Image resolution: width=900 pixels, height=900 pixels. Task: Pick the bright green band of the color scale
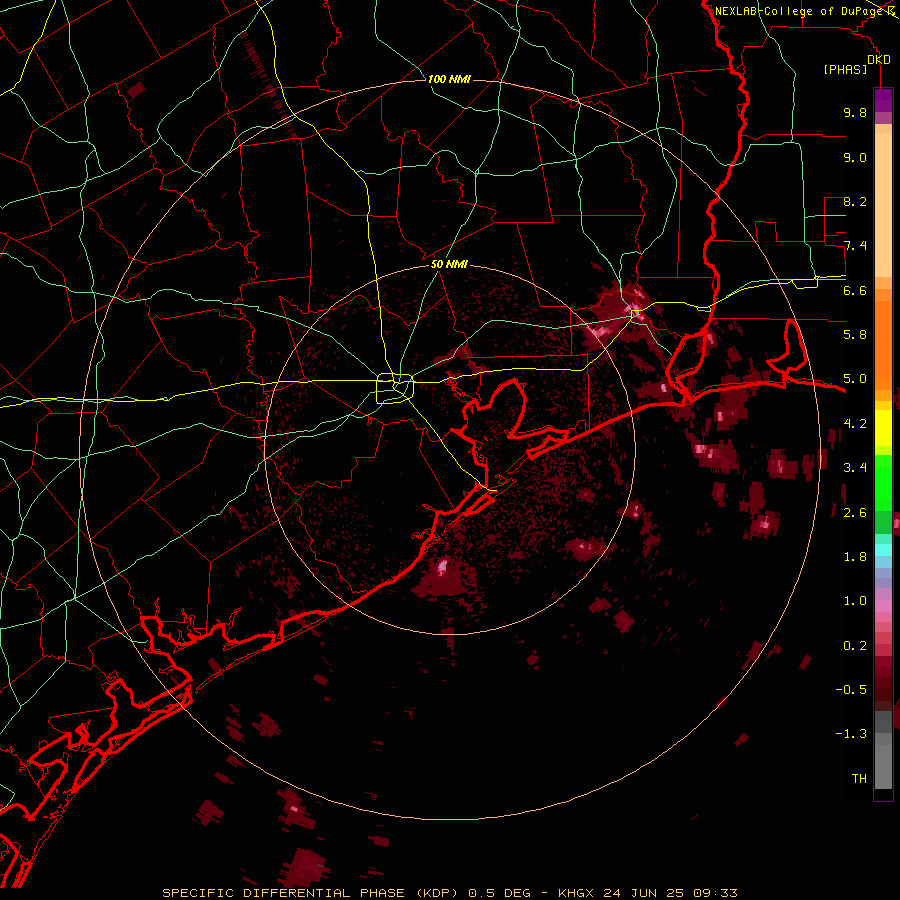point(883,482)
